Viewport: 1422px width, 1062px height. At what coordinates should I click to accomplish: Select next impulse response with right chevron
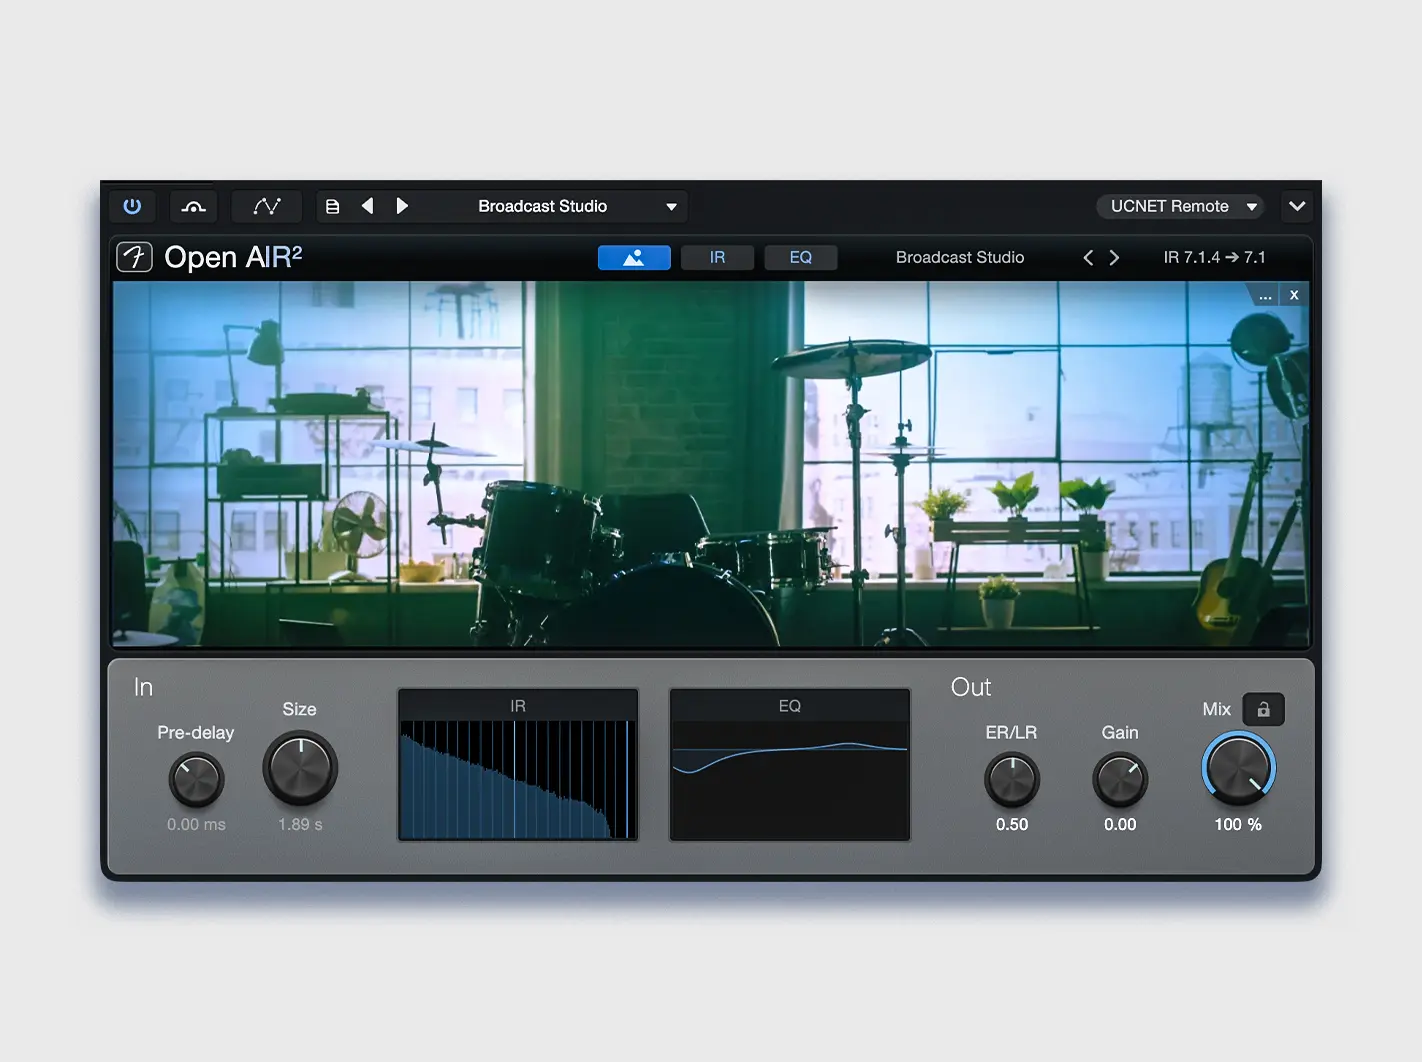1114,257
